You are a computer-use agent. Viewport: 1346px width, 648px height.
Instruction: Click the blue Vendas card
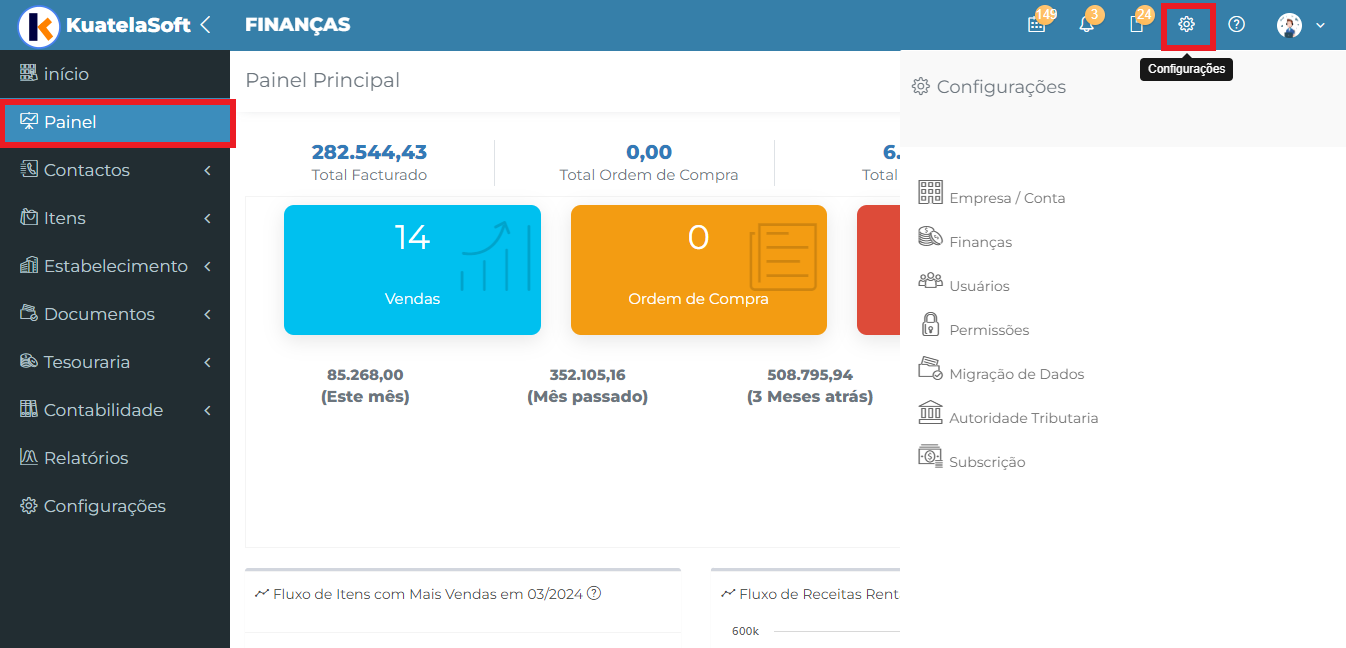(412, 270)
